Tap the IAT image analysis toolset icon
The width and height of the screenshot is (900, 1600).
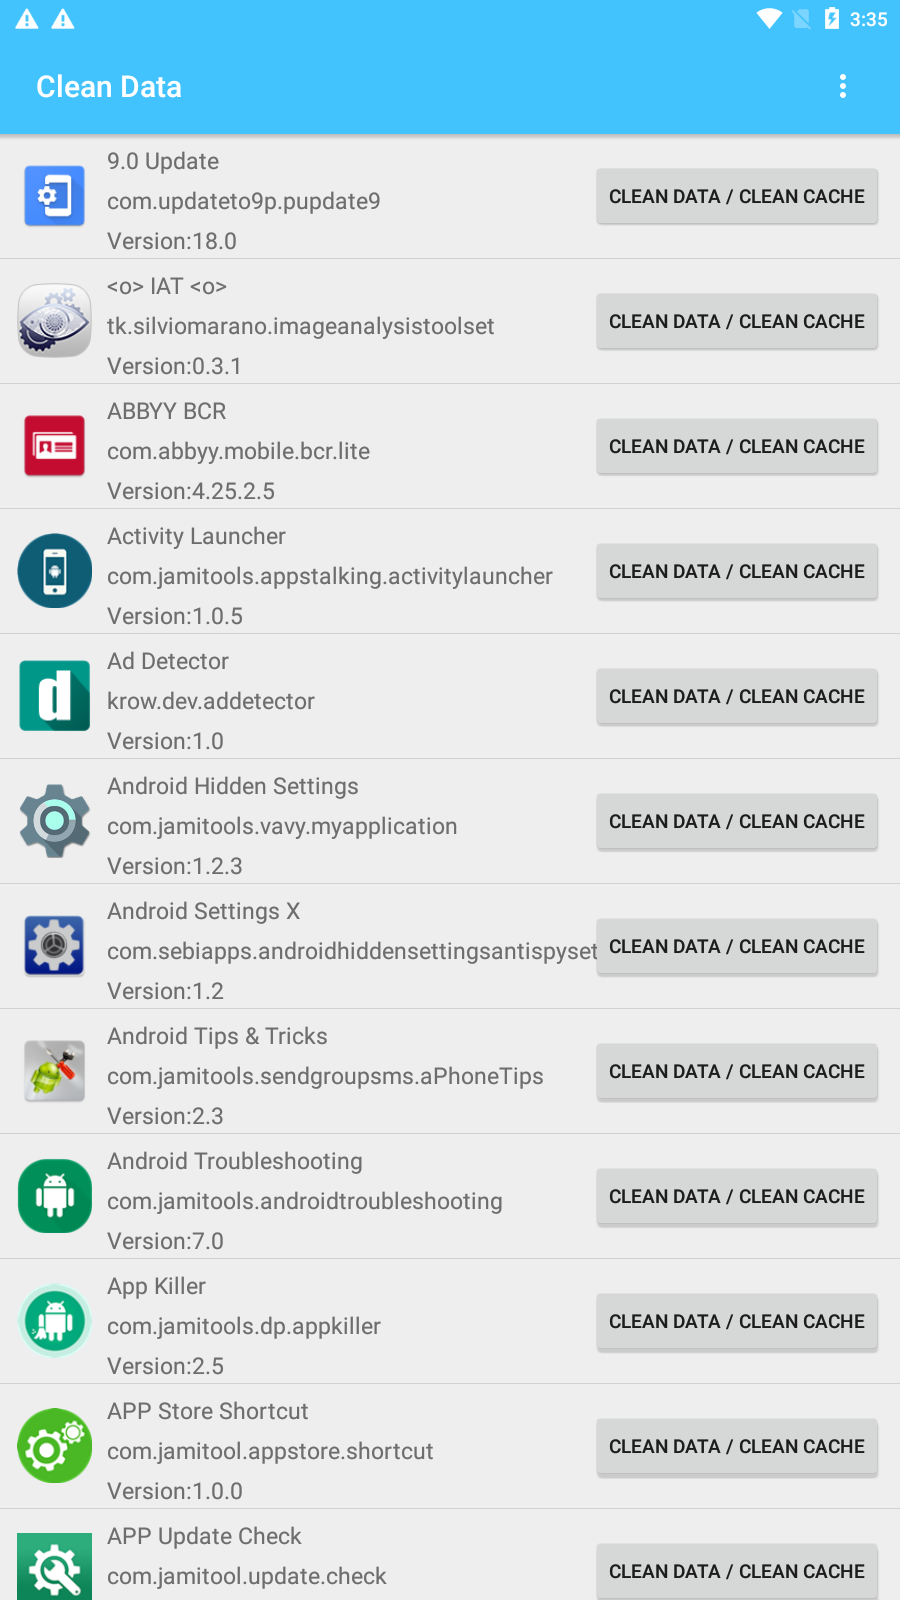point(55,321)
